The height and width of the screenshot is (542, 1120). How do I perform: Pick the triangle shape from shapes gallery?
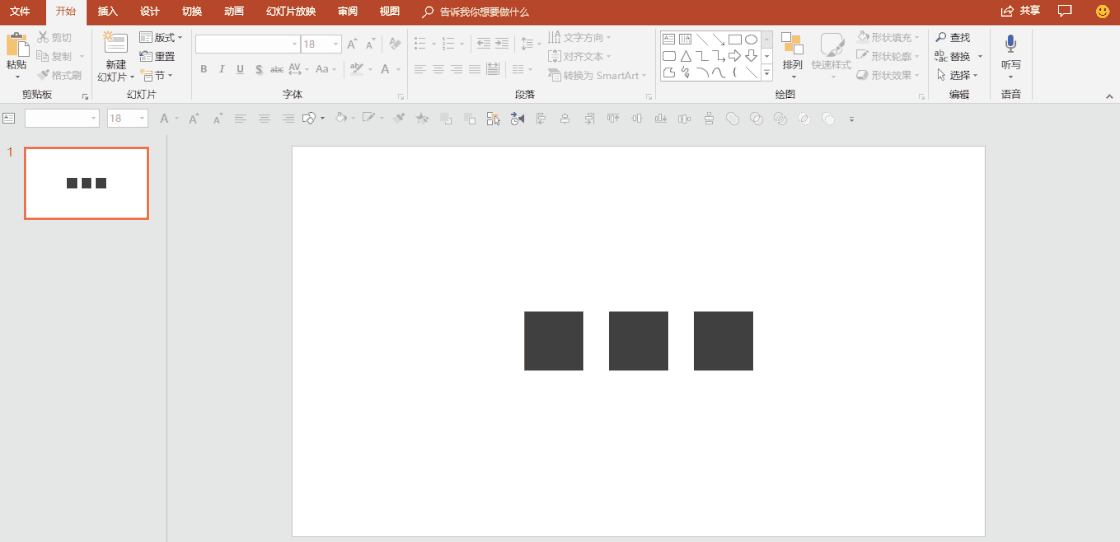686,56
